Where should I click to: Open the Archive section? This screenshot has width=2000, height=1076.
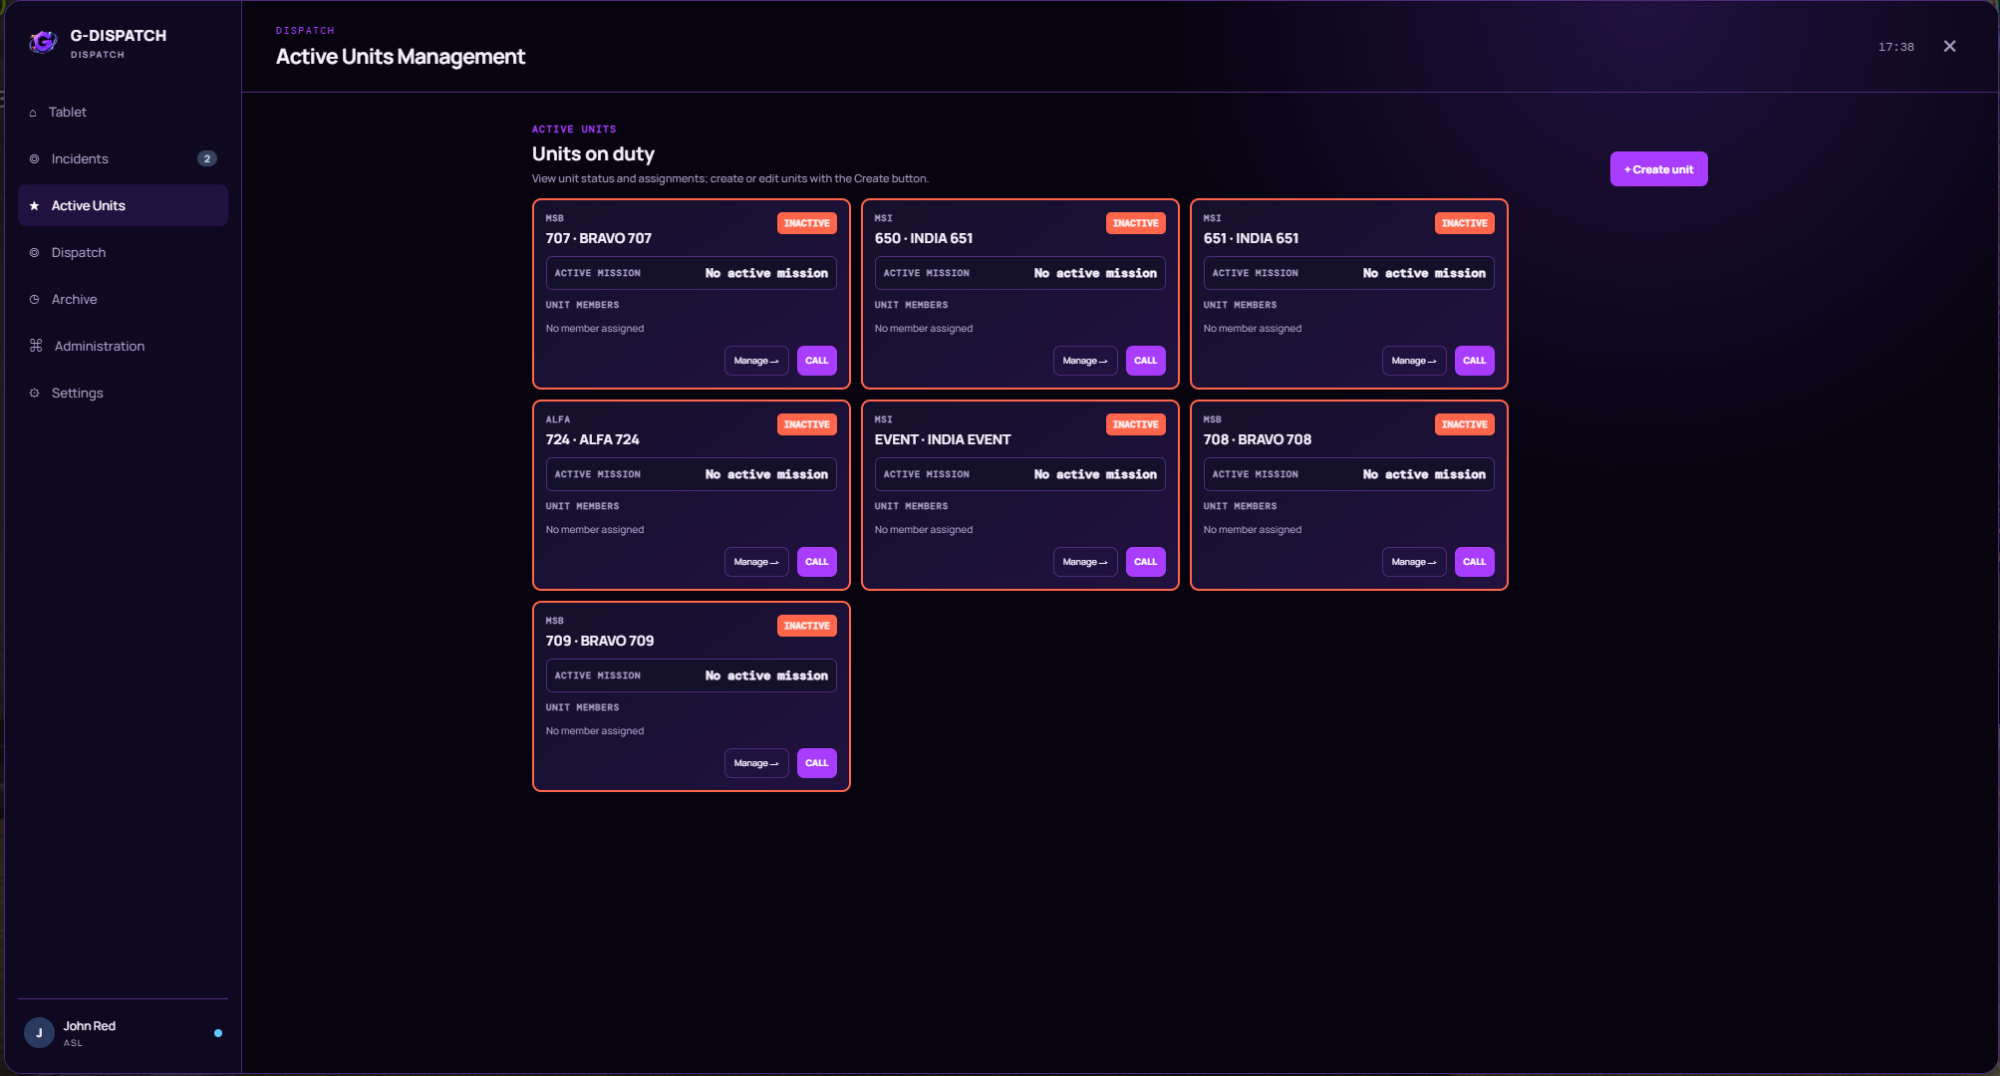click(x=123, y=300)
